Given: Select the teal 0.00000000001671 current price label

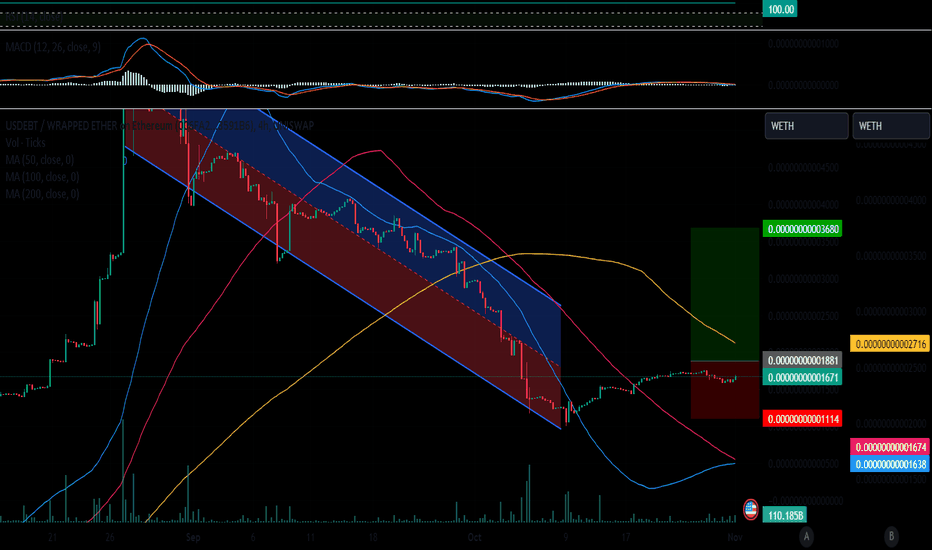Looking at the screenshot, I should 802,377.
